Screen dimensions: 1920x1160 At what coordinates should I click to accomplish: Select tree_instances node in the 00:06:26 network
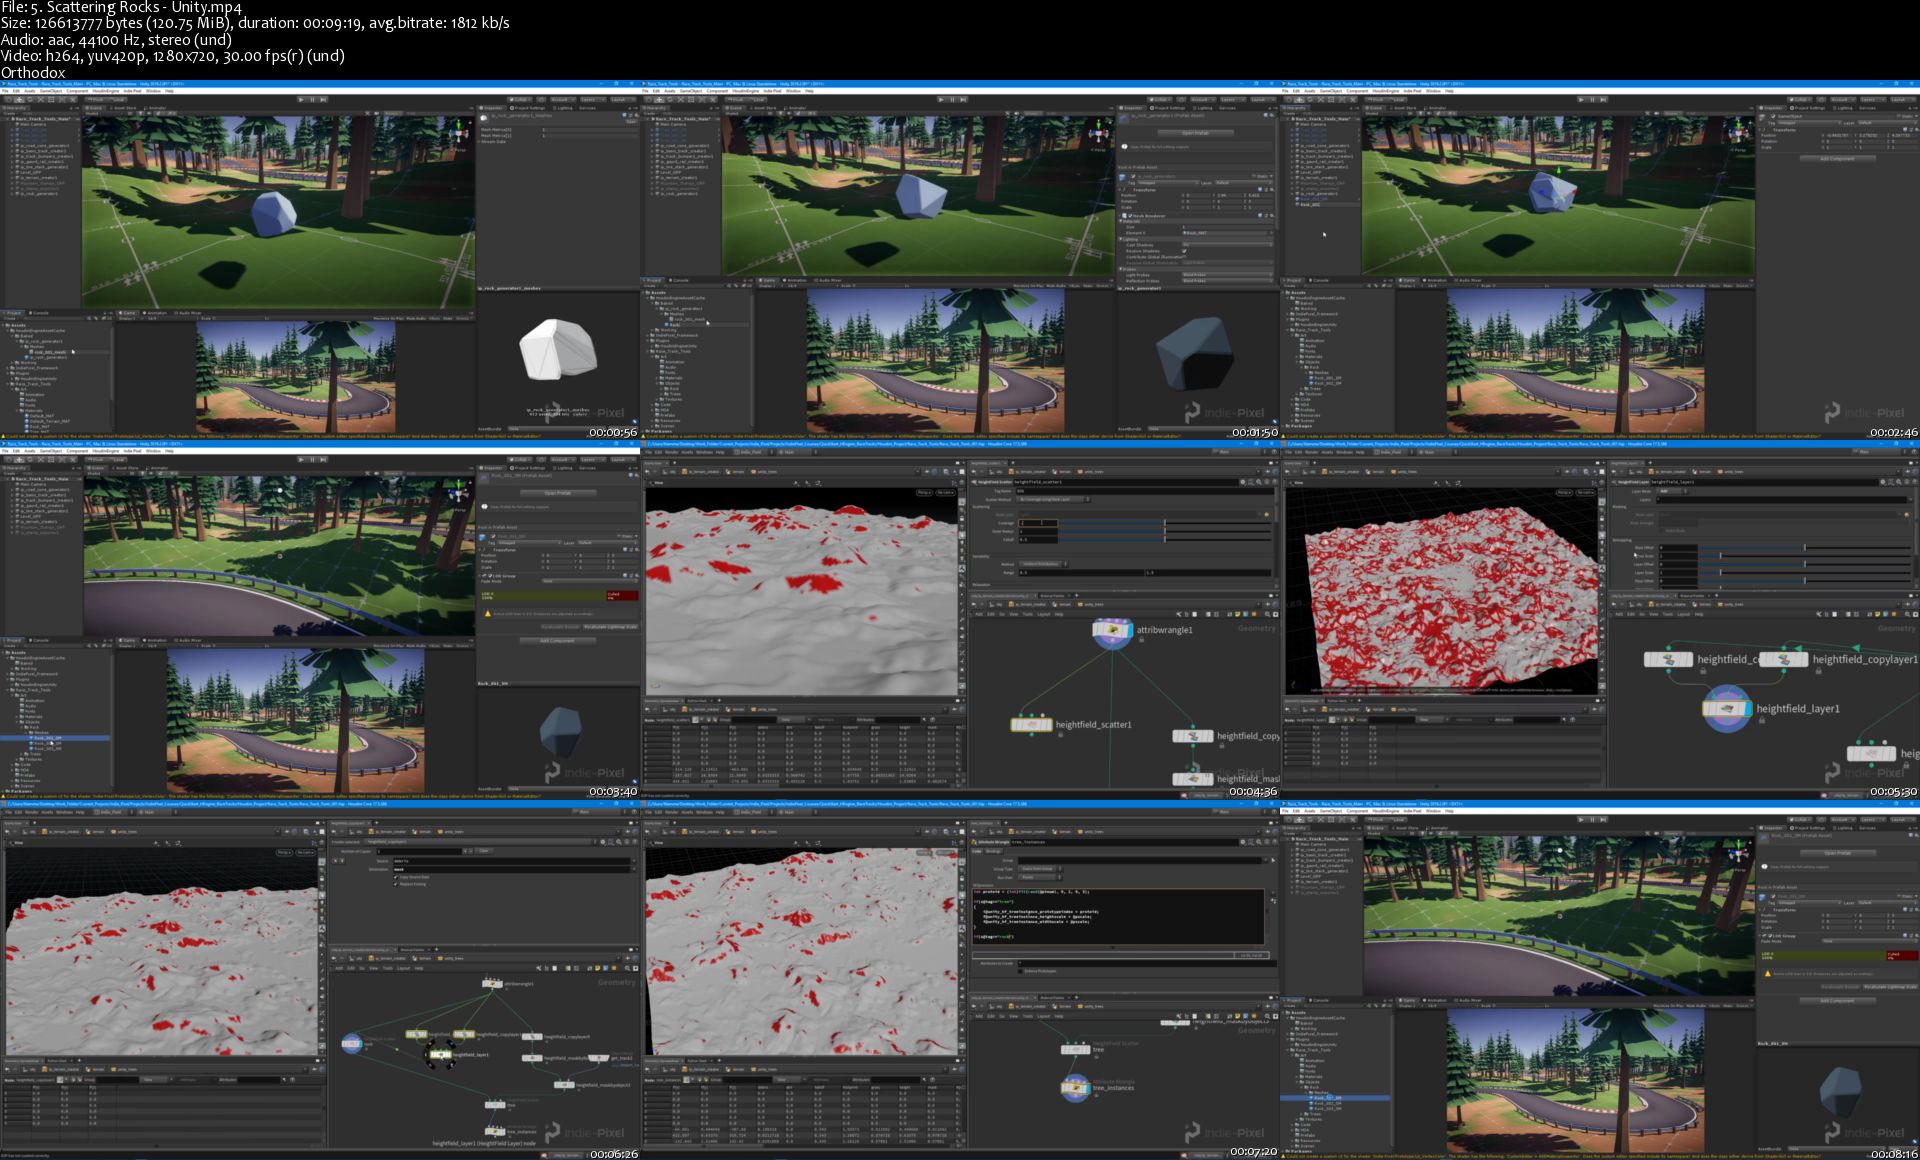coord(495,1131)
